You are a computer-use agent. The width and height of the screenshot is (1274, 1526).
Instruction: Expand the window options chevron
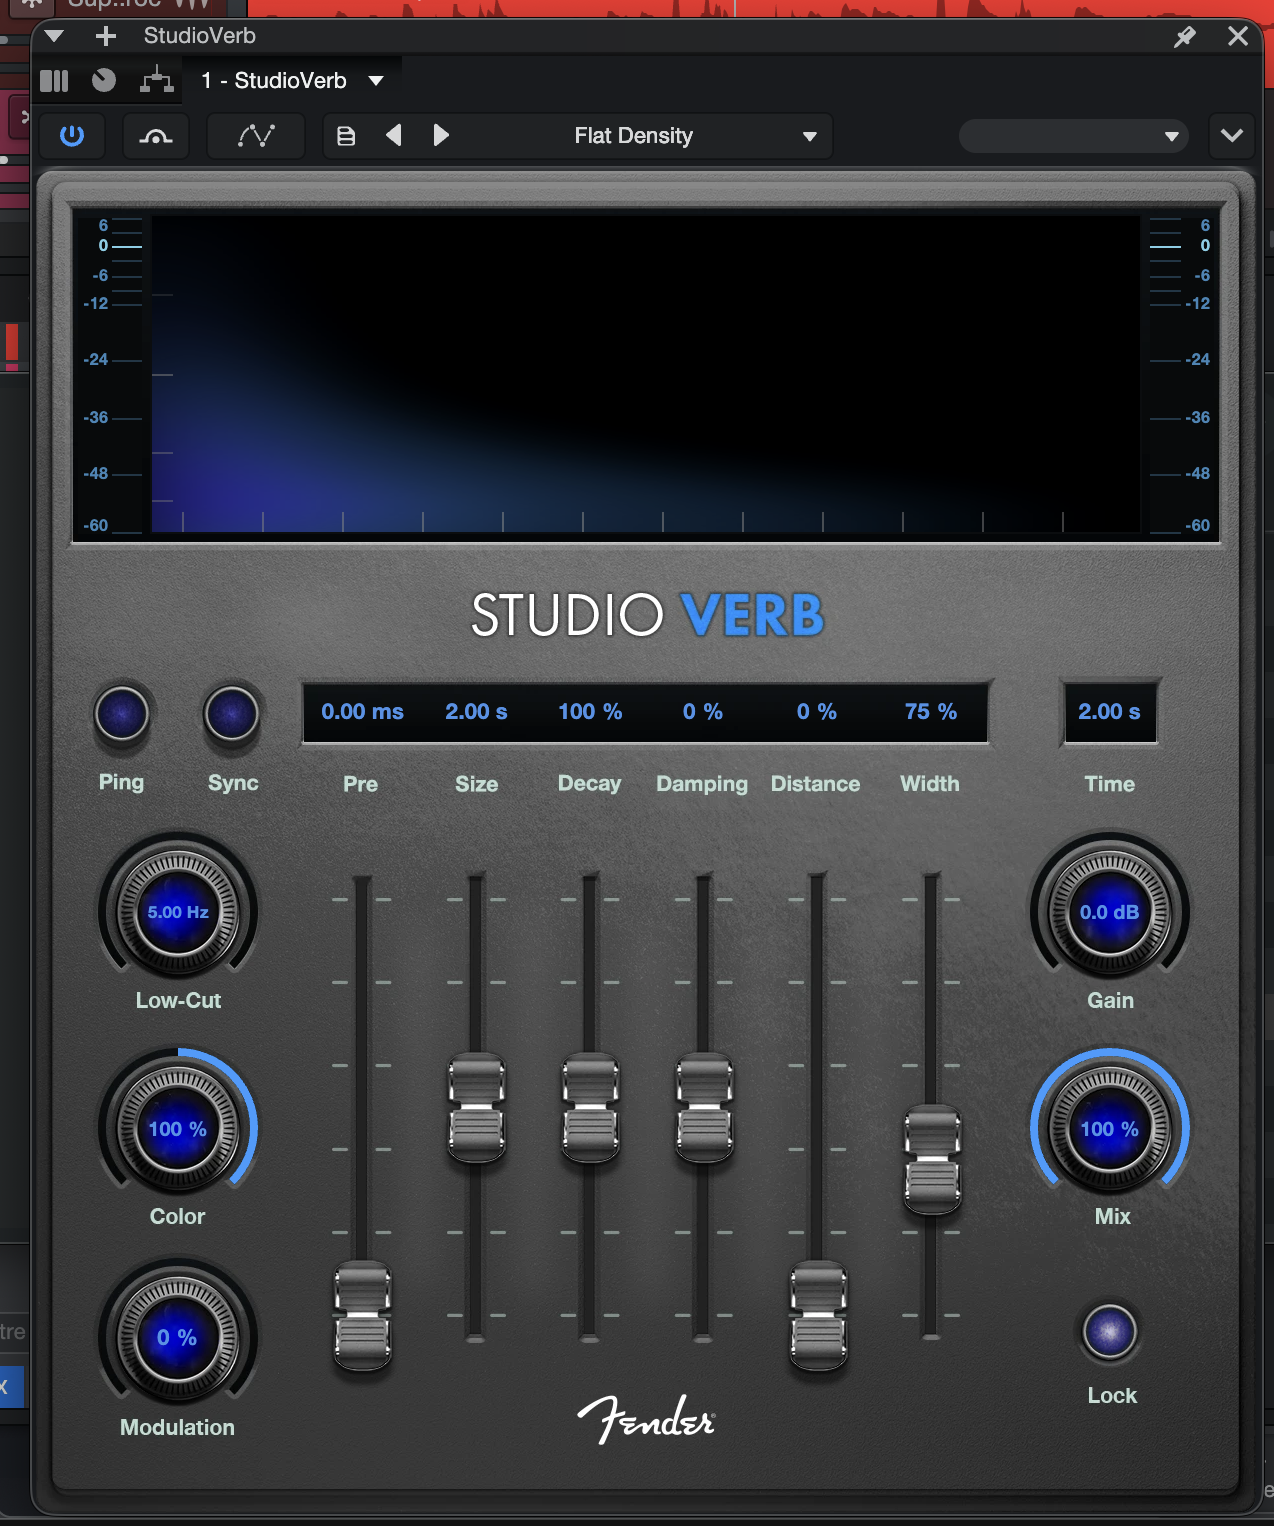[1232, 136]
